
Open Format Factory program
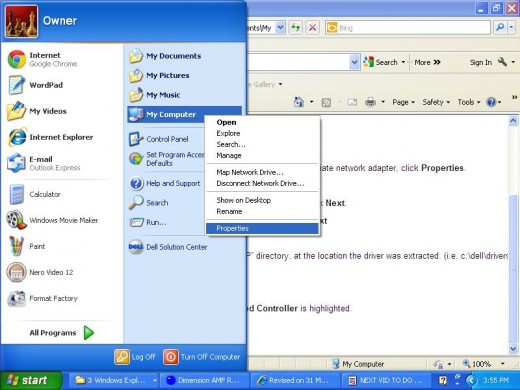click(43, 298)
